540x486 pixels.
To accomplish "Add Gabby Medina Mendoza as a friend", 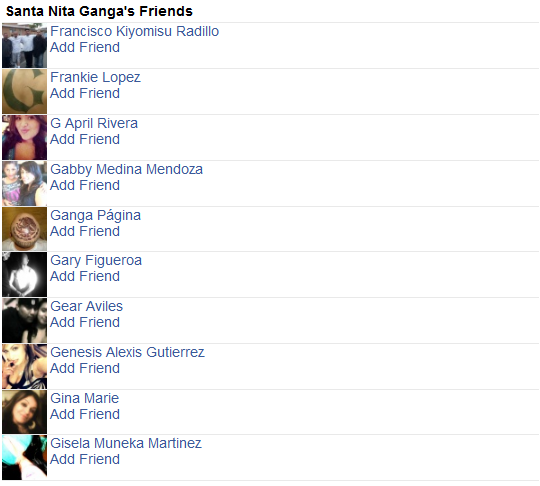I will [x=85, y=185].
